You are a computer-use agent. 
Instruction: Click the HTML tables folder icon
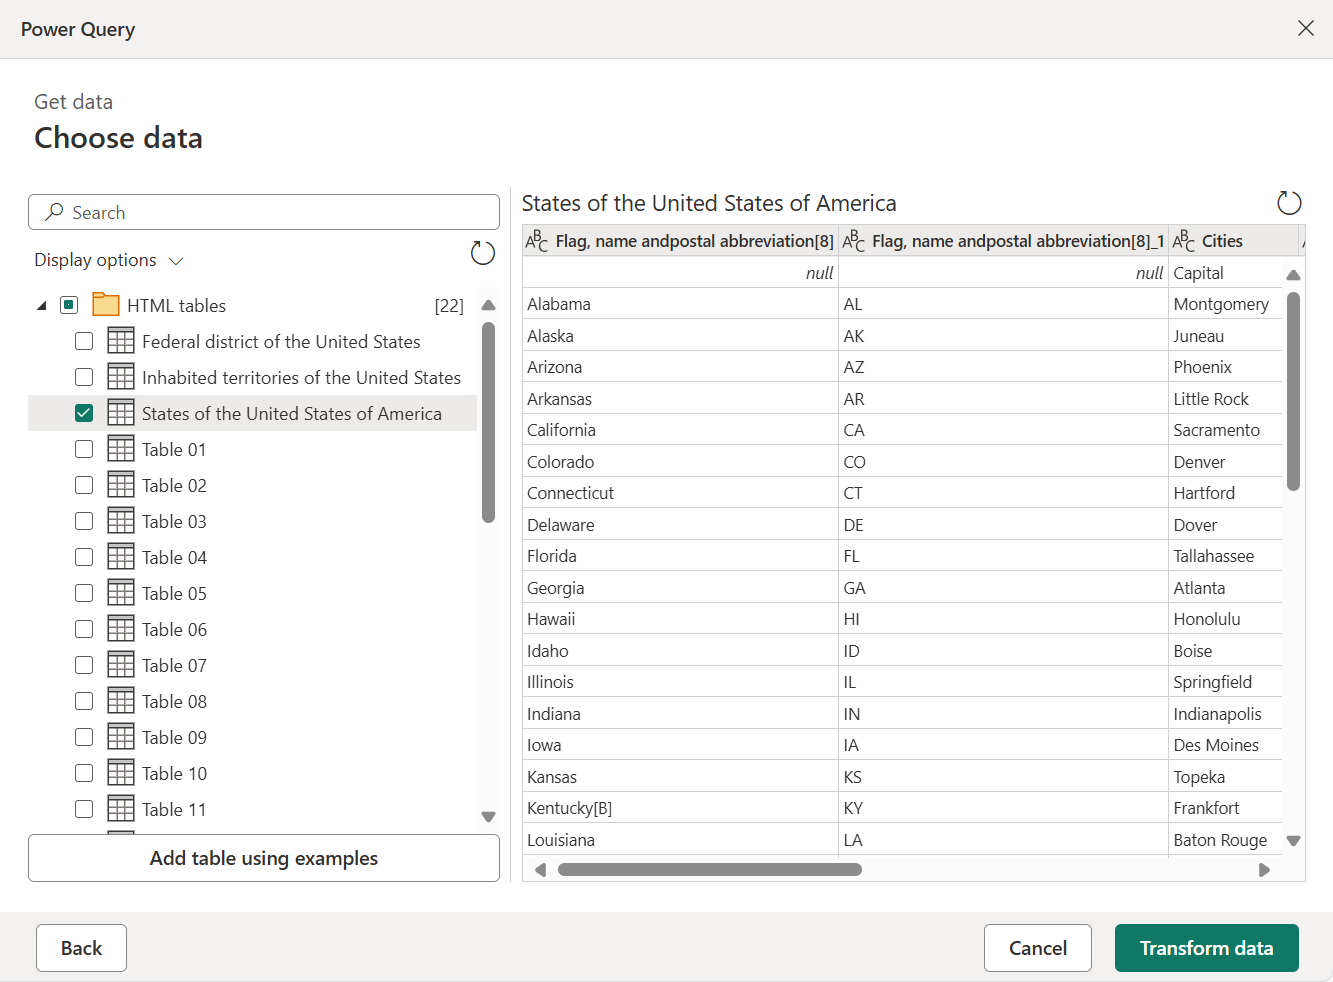[x=106, y=305]
